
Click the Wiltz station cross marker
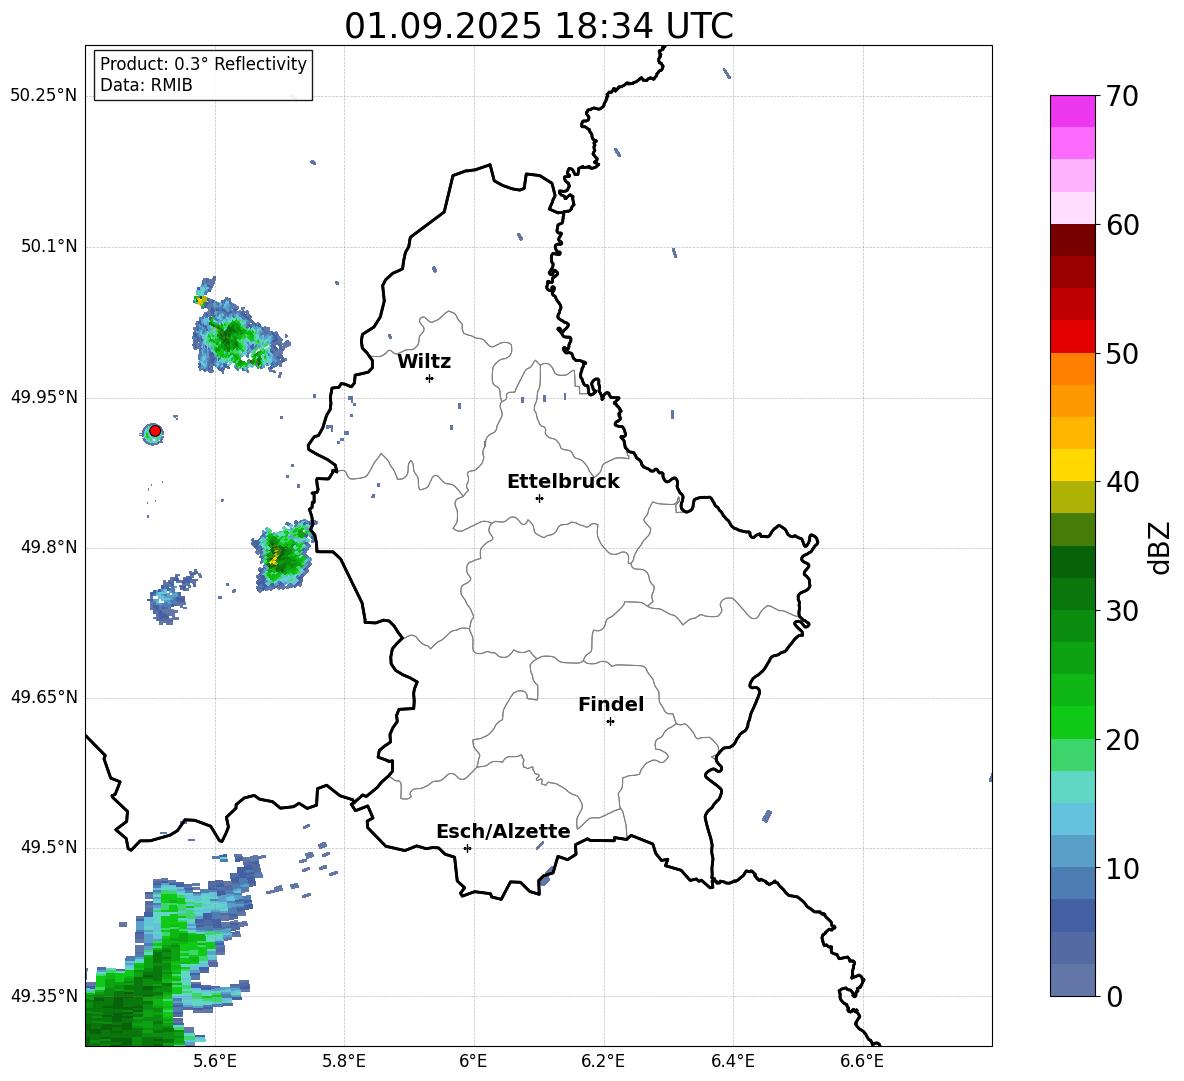pyautogui.click(x=430, y=378)
